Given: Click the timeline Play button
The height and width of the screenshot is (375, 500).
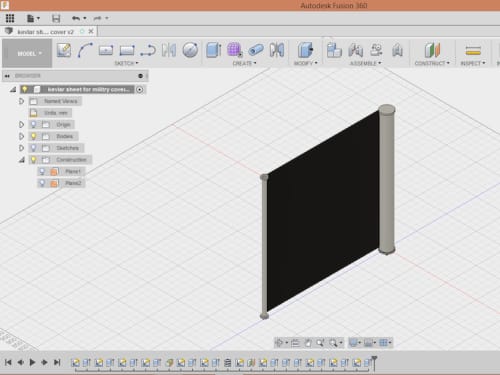Looking at the screenshot, I should pos(32,362).
